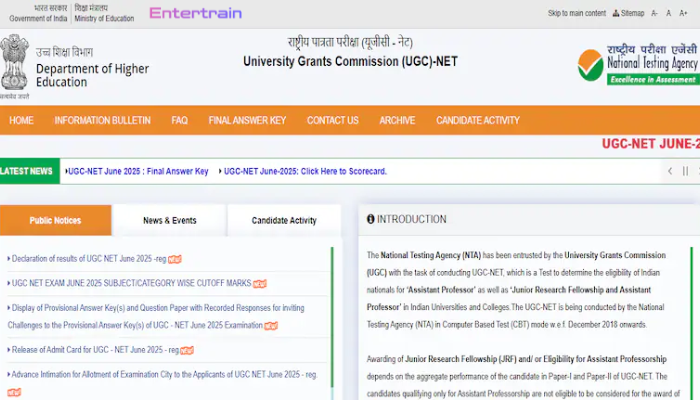This screenshot has height=400, width=700.
Task: Open the FAQ menu item
Action: pos(179,120)
